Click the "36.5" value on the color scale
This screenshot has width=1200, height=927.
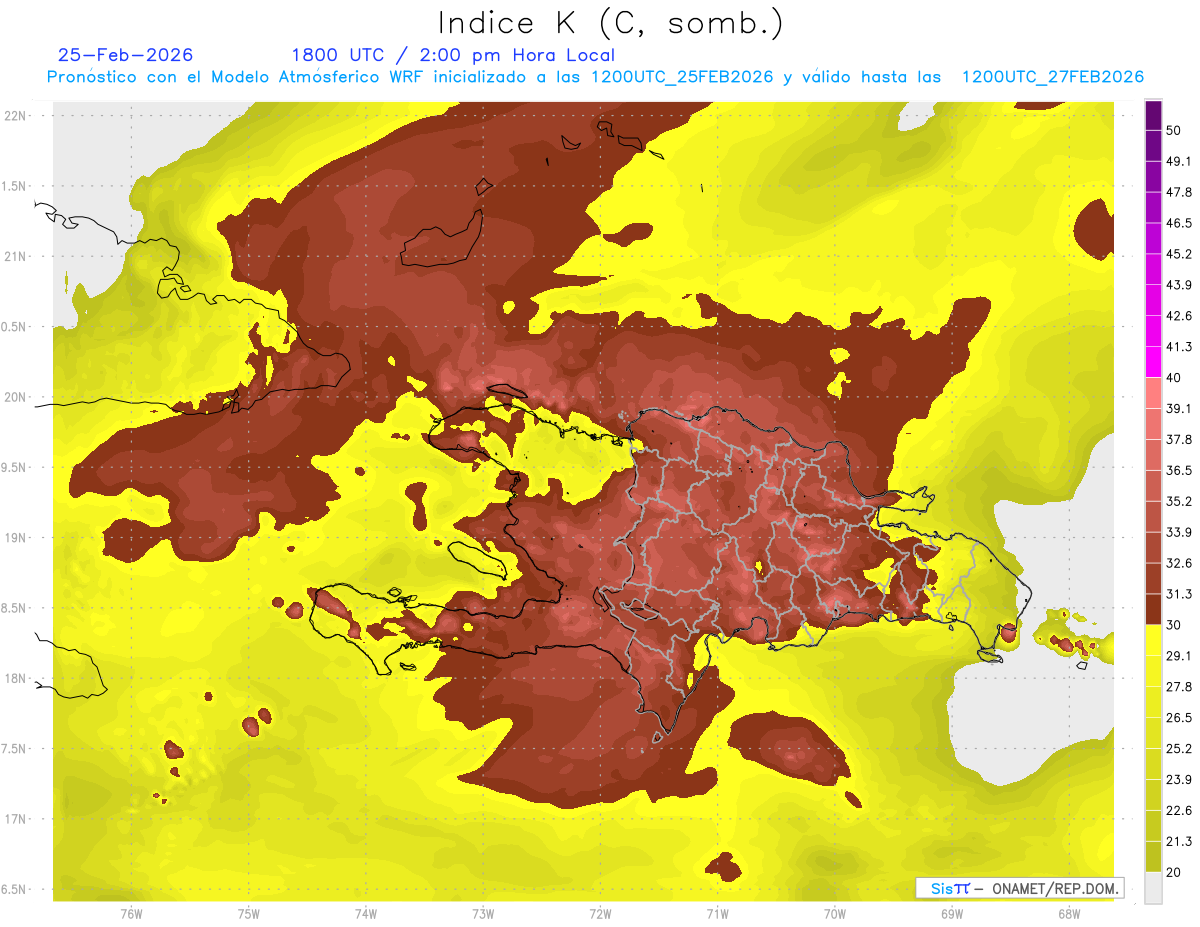[x=1179, y=470]
